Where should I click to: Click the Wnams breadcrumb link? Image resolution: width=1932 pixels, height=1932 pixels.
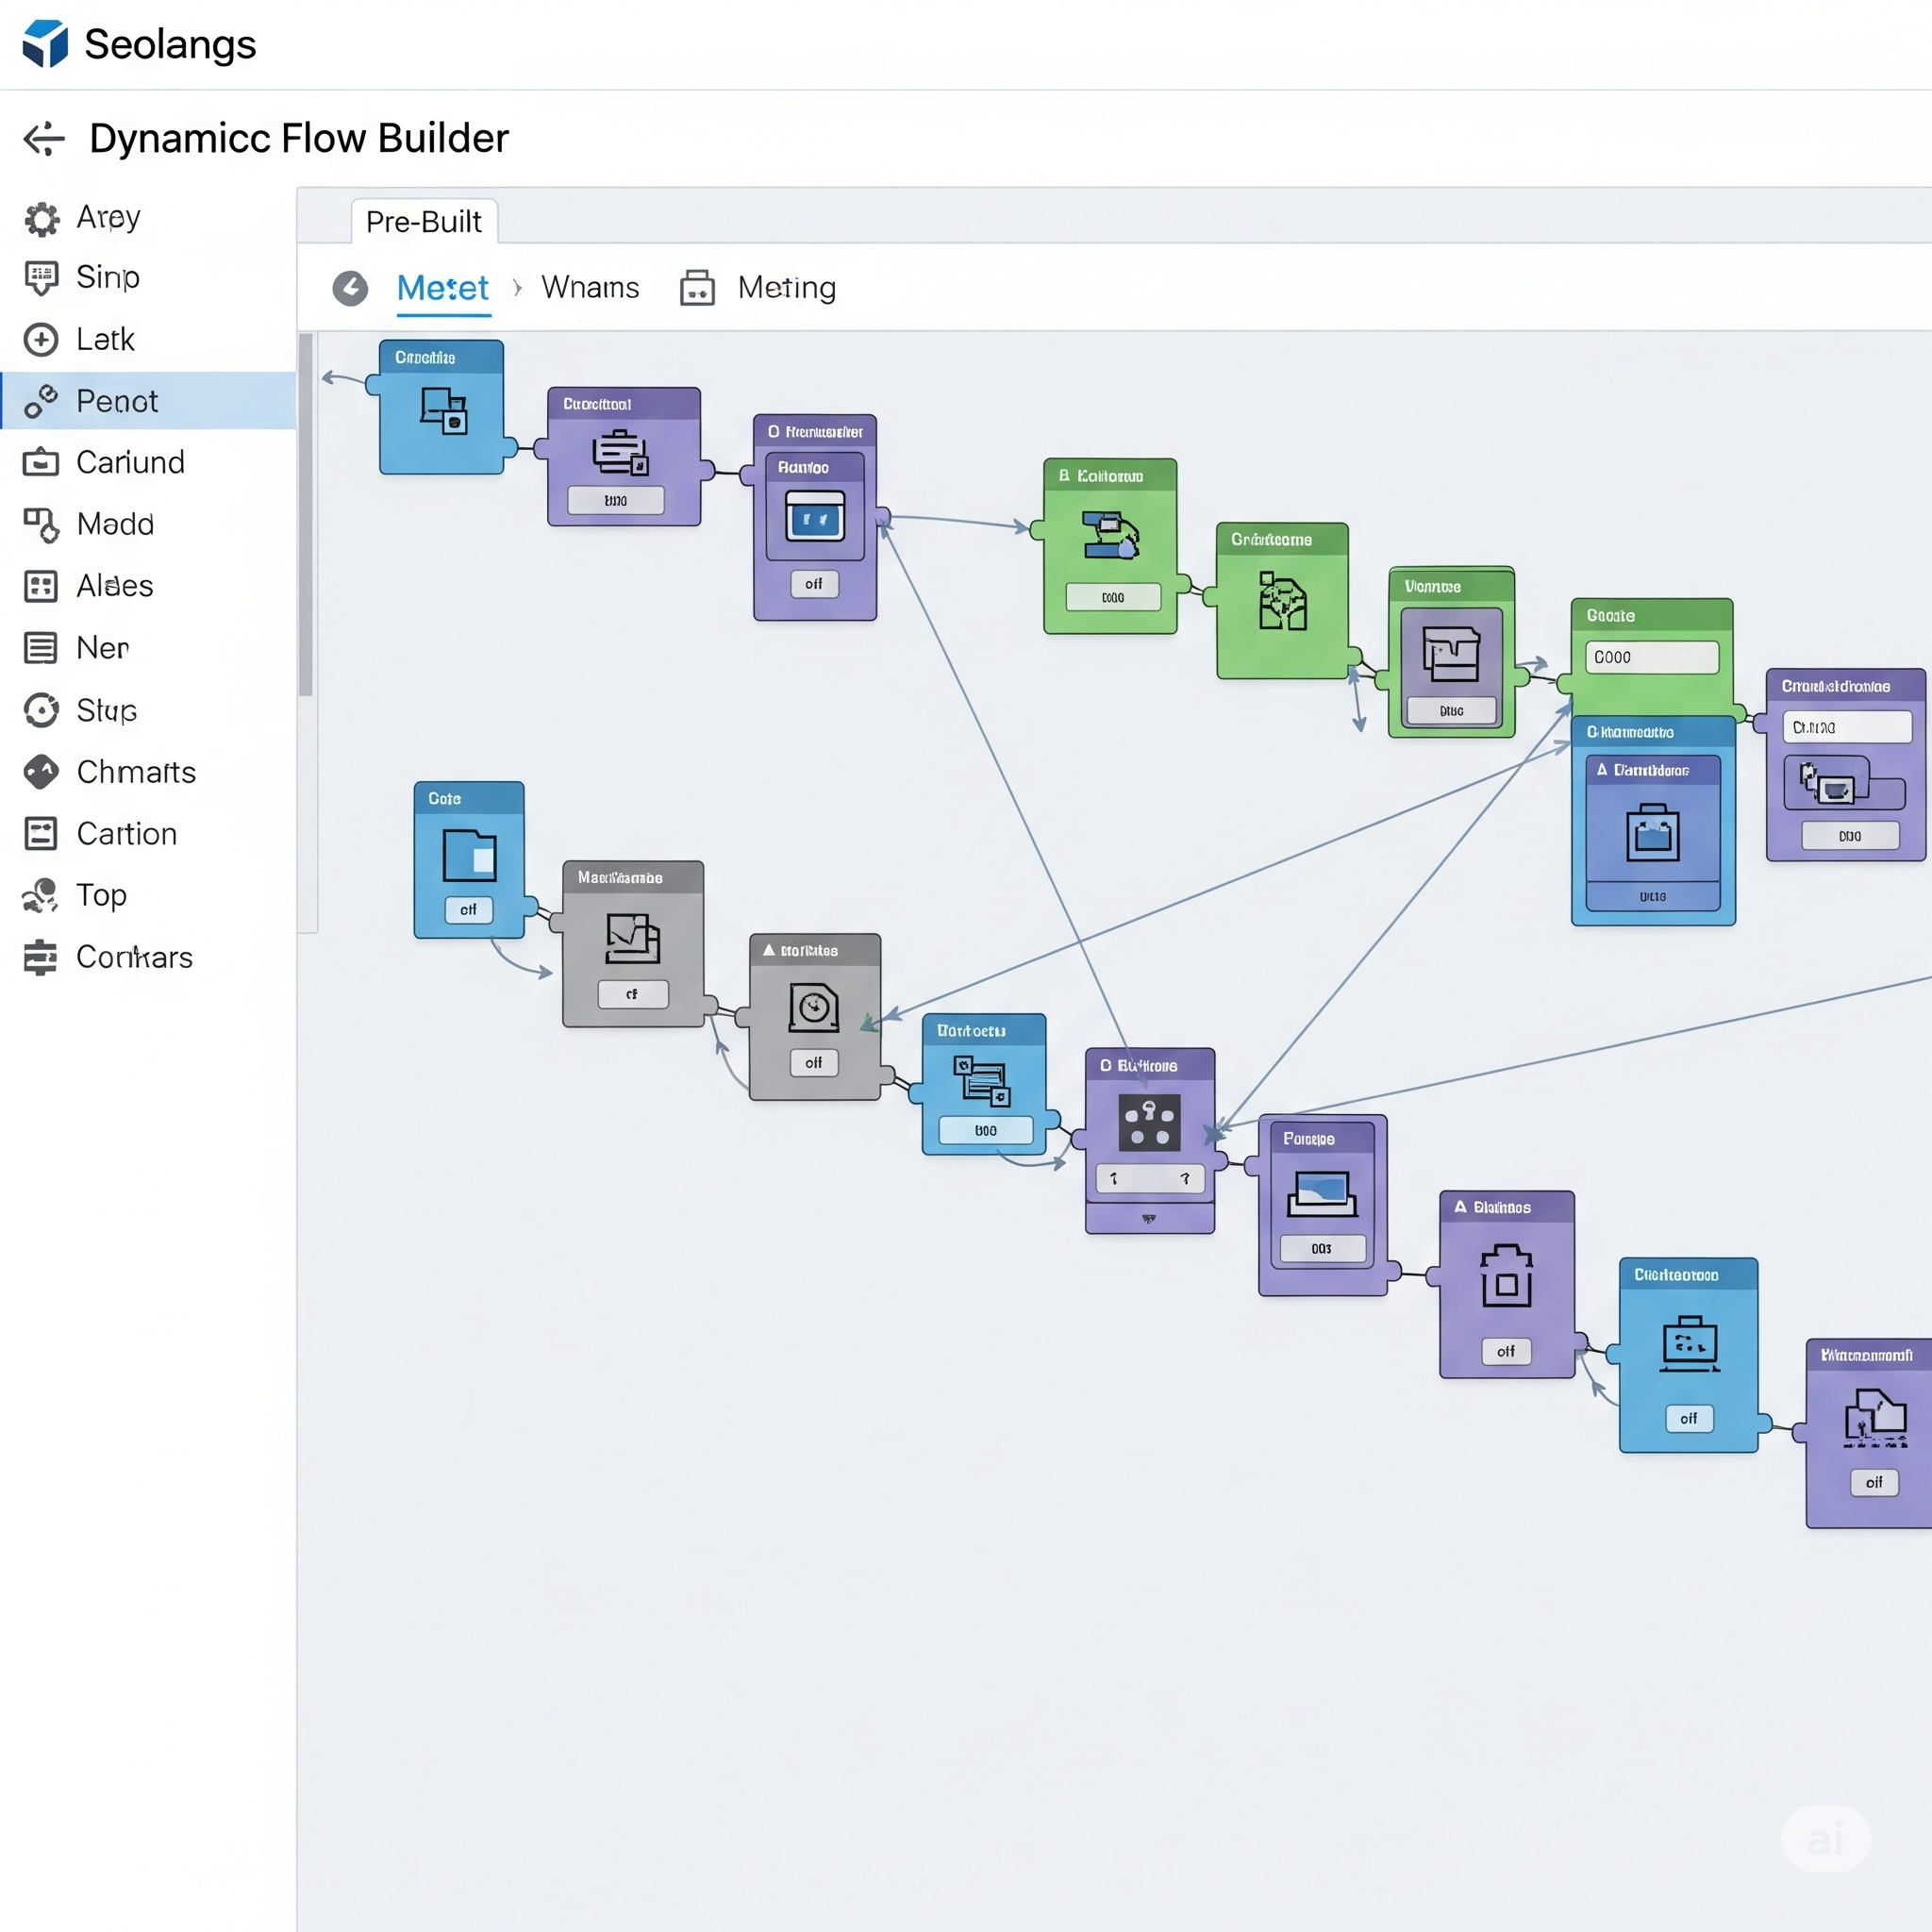click(590, 288)
